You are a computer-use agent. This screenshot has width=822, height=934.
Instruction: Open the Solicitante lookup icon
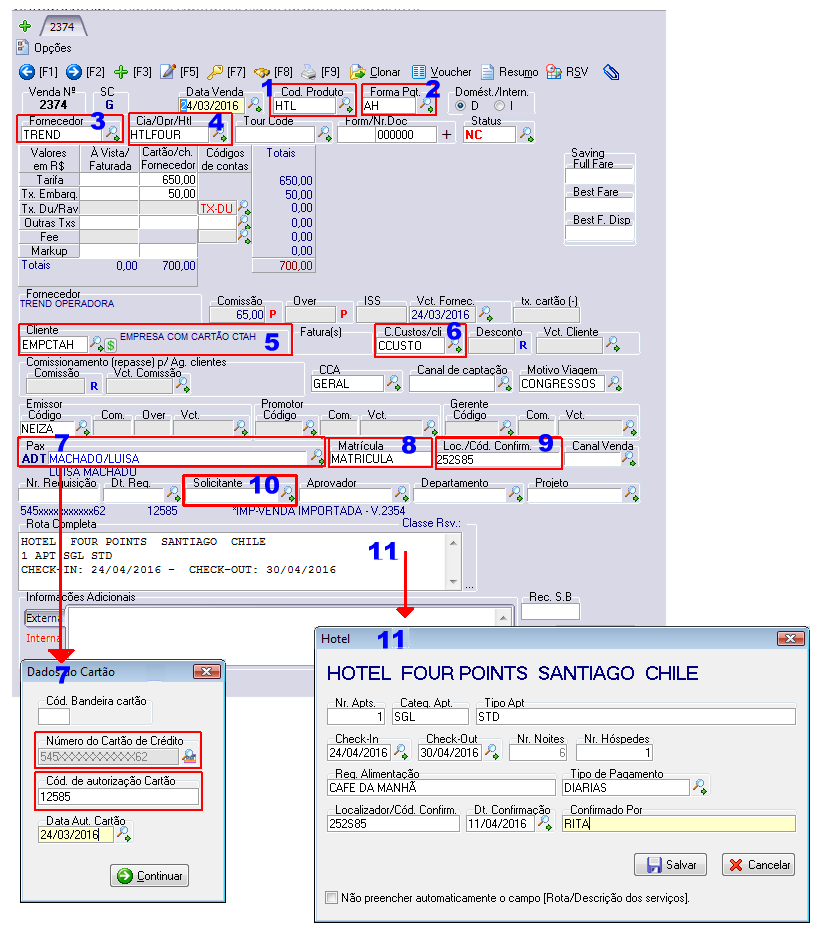(x=287, y=493)
